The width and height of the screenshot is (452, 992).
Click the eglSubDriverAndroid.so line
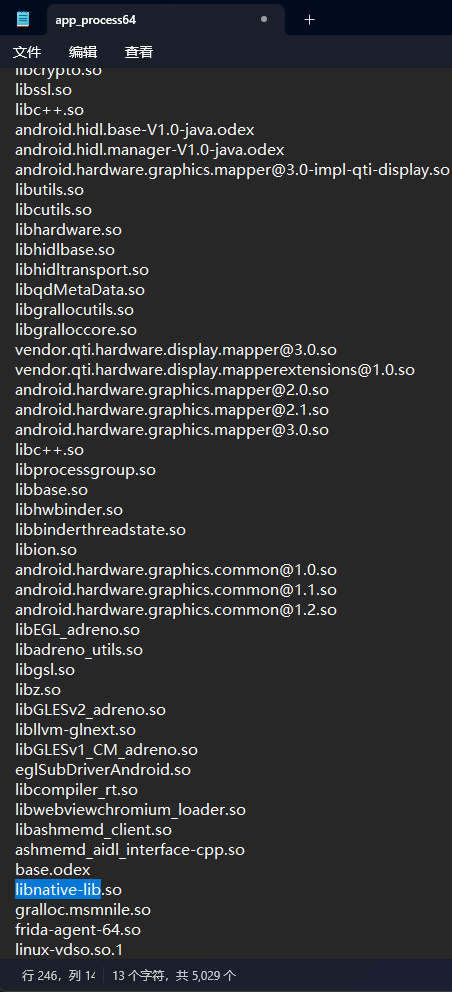pos(103,770)
